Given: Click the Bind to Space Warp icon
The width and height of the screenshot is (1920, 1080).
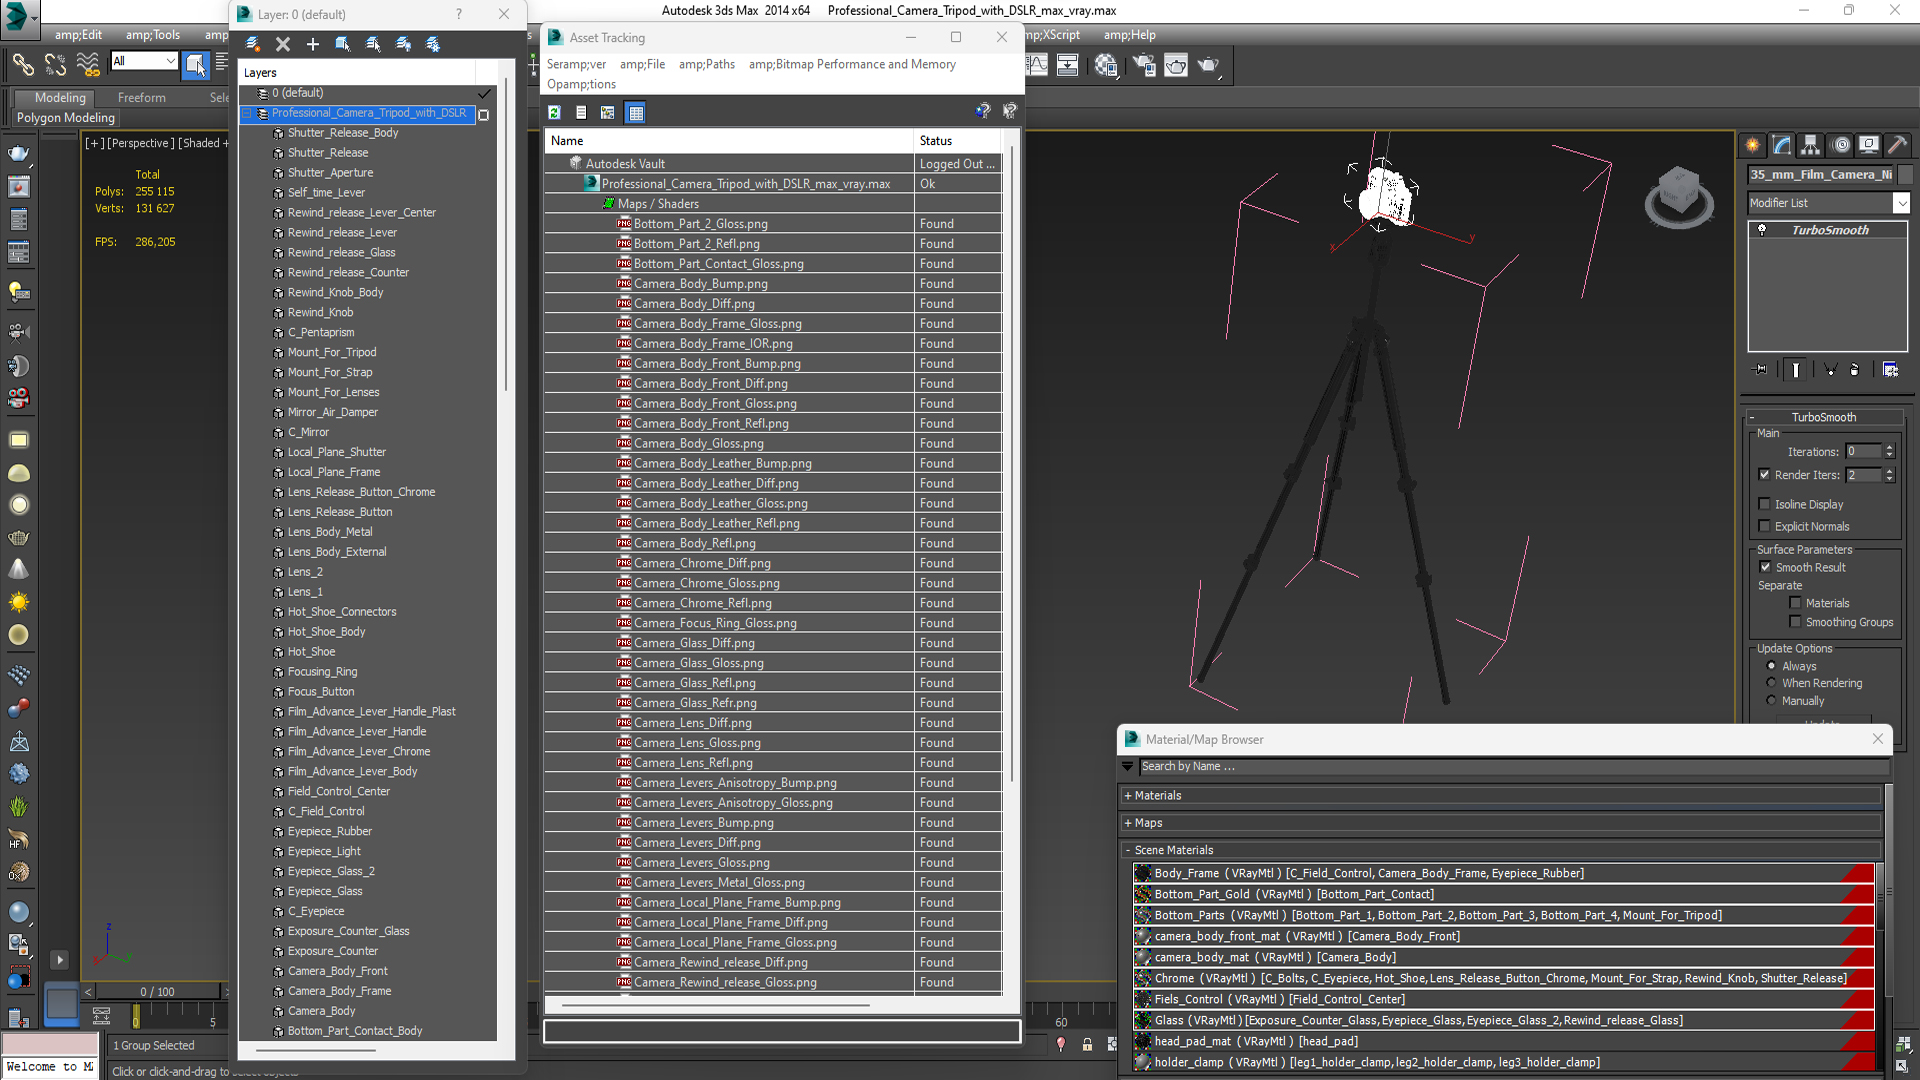Looking at the screenshot, I should [x=88, y=65].
